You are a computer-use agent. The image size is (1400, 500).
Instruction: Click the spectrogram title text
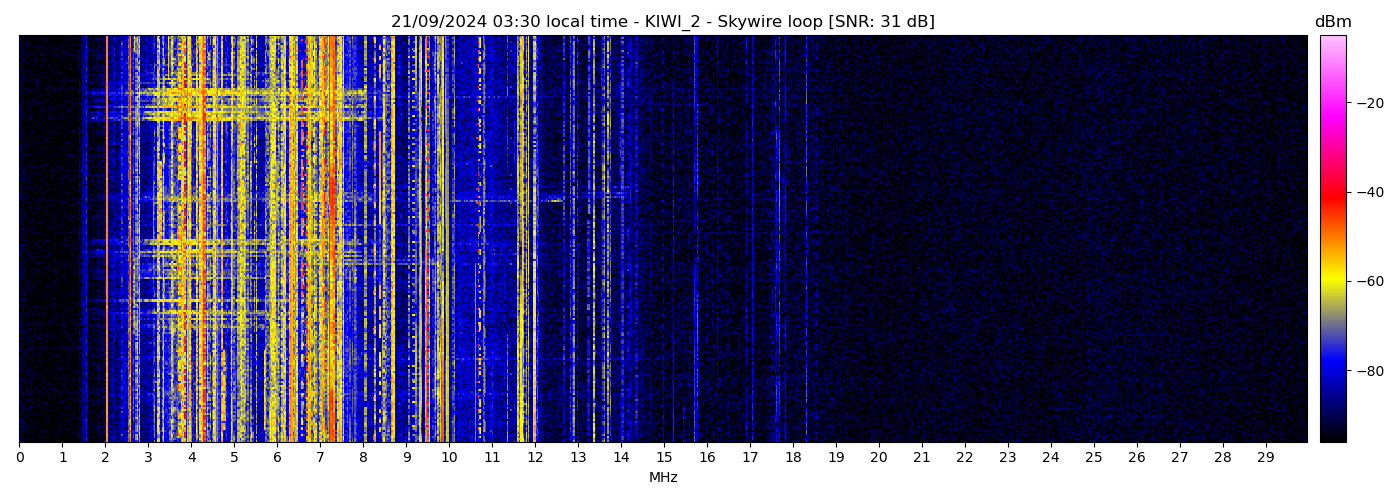pos(662,22)
